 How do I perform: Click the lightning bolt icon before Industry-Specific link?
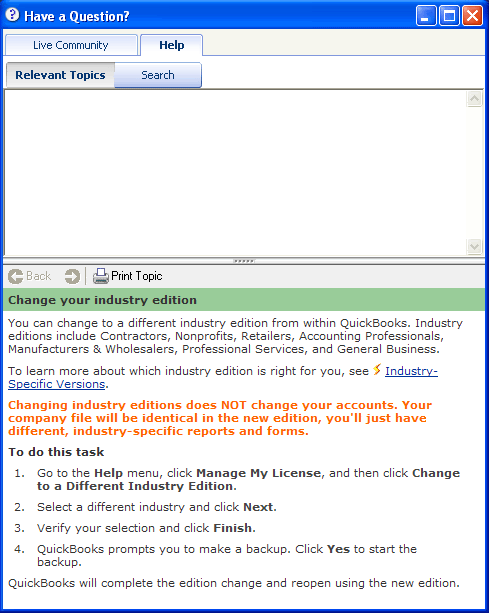tap(377, 369)
